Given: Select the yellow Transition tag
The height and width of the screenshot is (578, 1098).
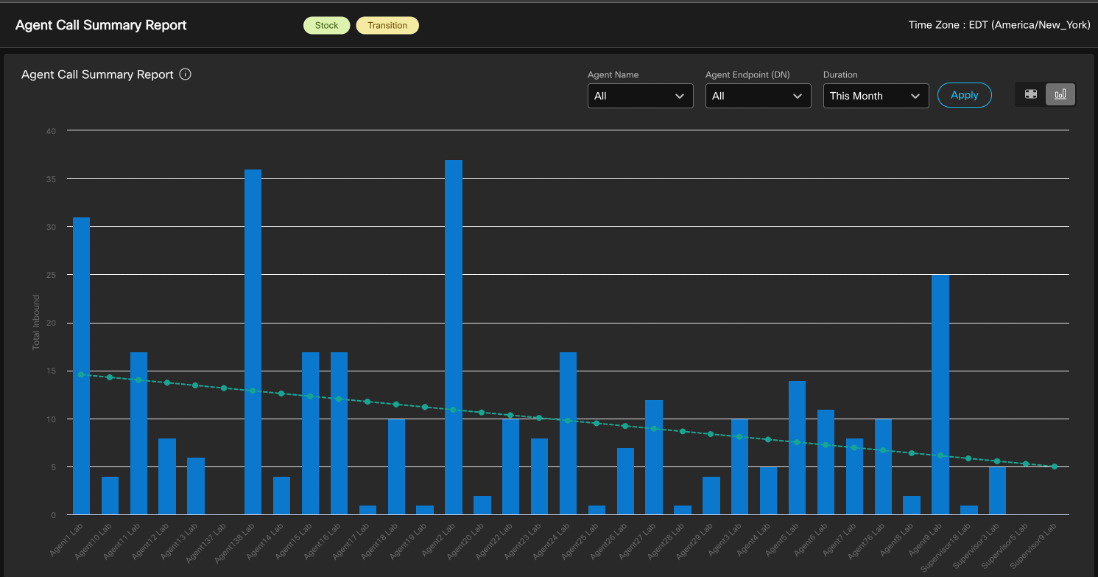Looking at the screenshot, I should click(387, 25).
